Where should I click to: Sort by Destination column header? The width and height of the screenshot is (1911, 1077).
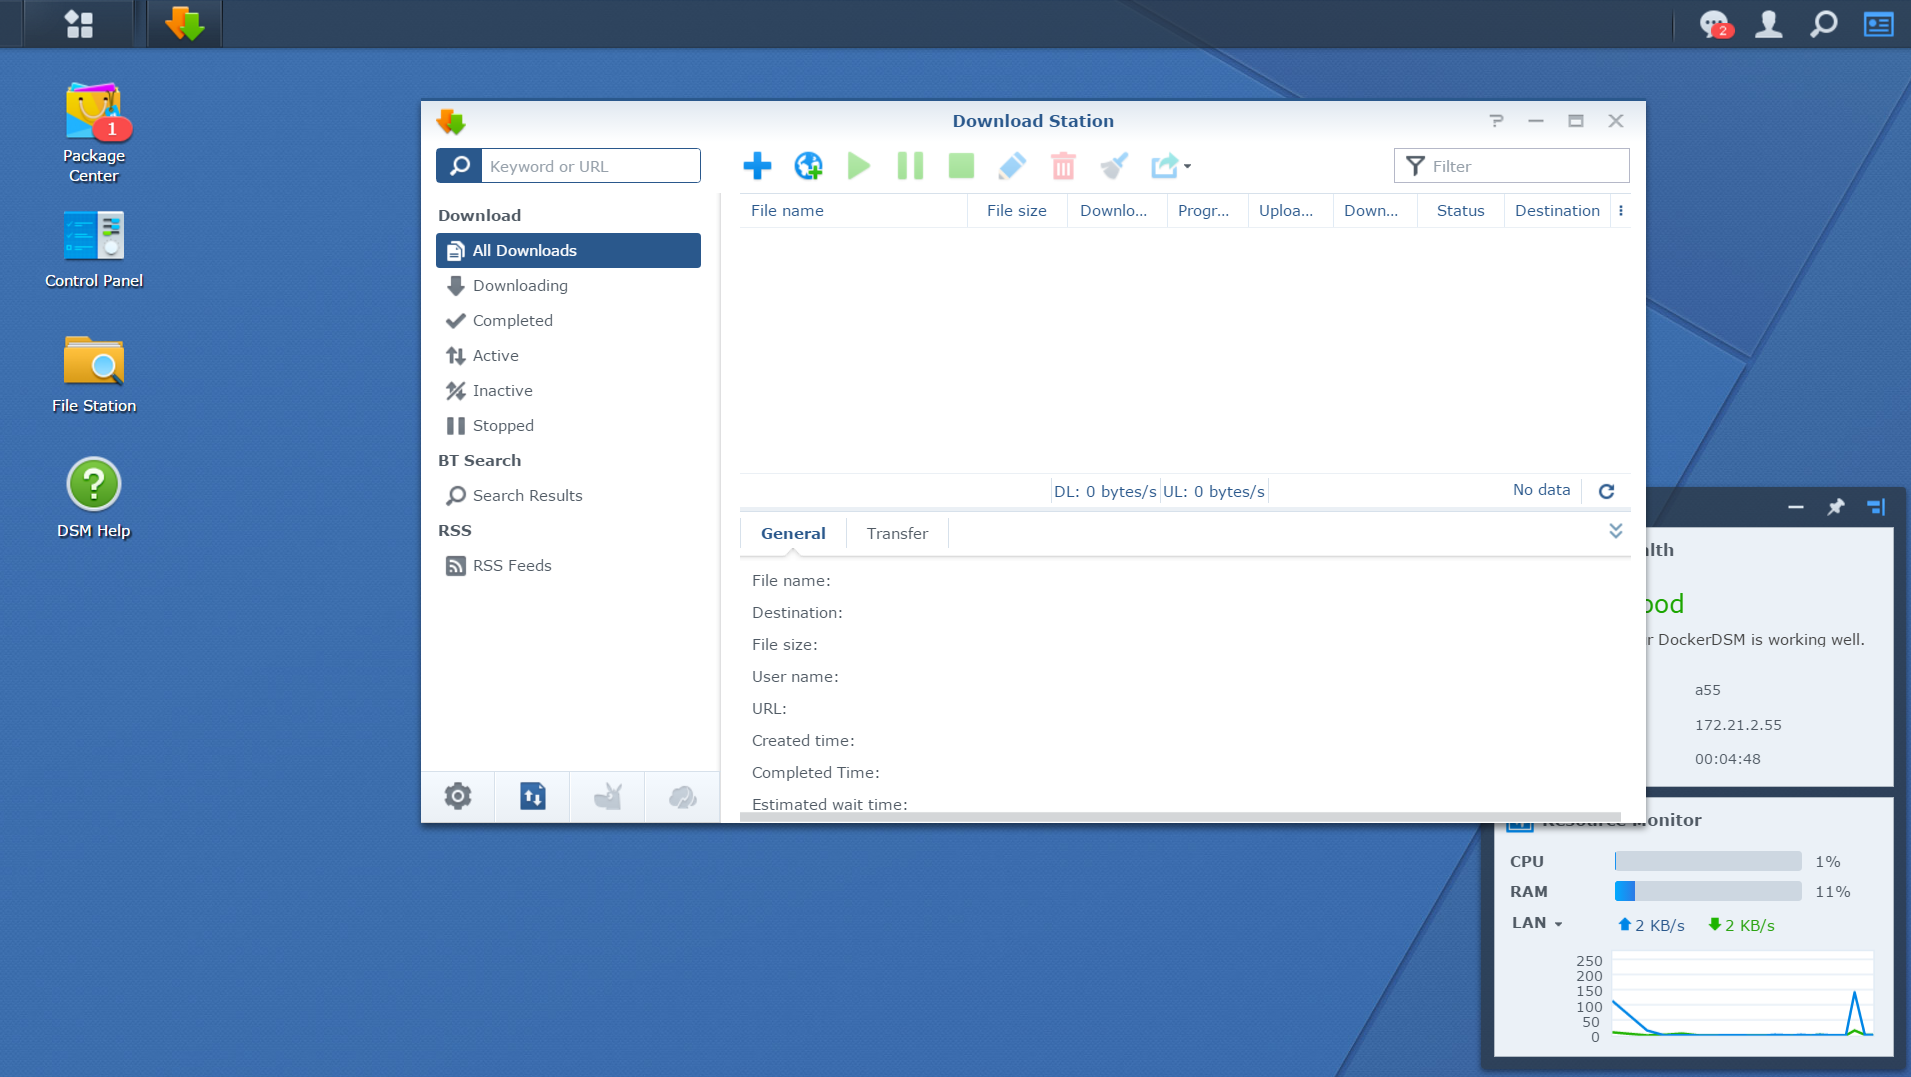tap(1557, 211)
